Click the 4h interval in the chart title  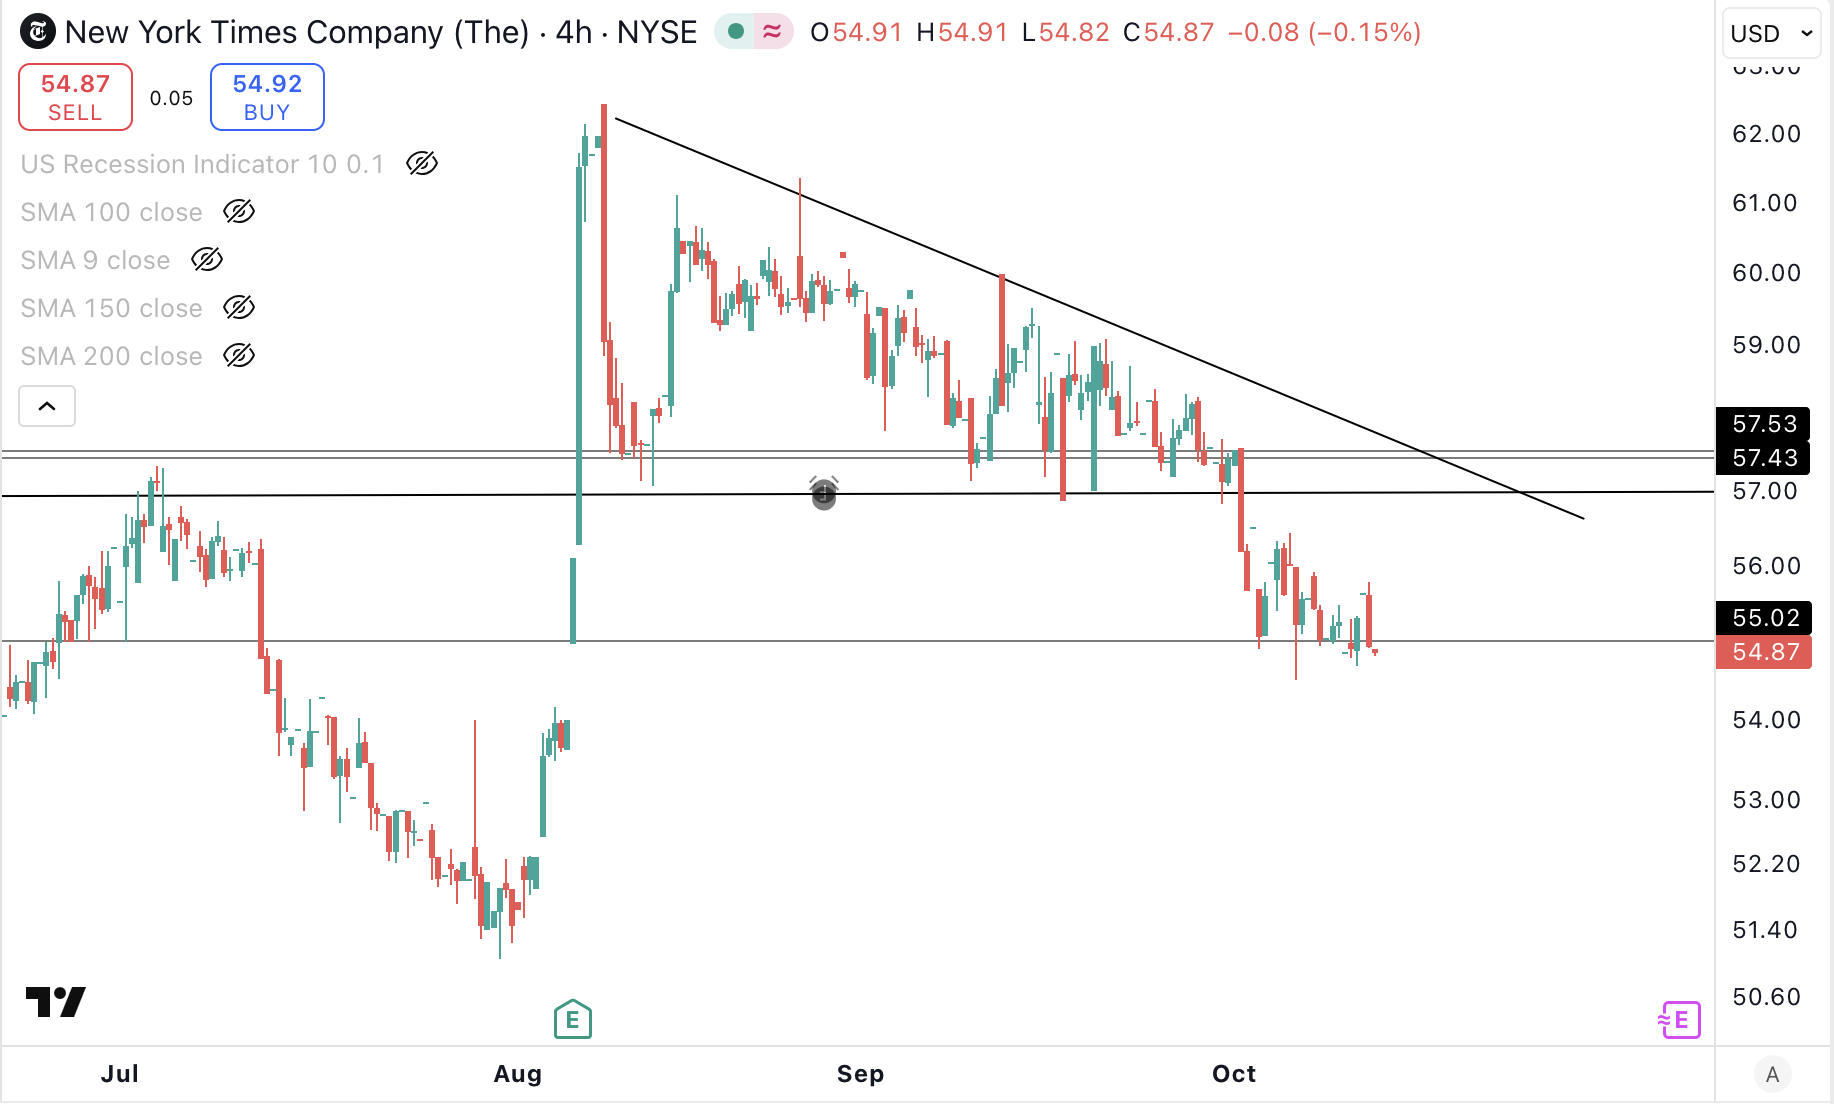pos(573,32)
